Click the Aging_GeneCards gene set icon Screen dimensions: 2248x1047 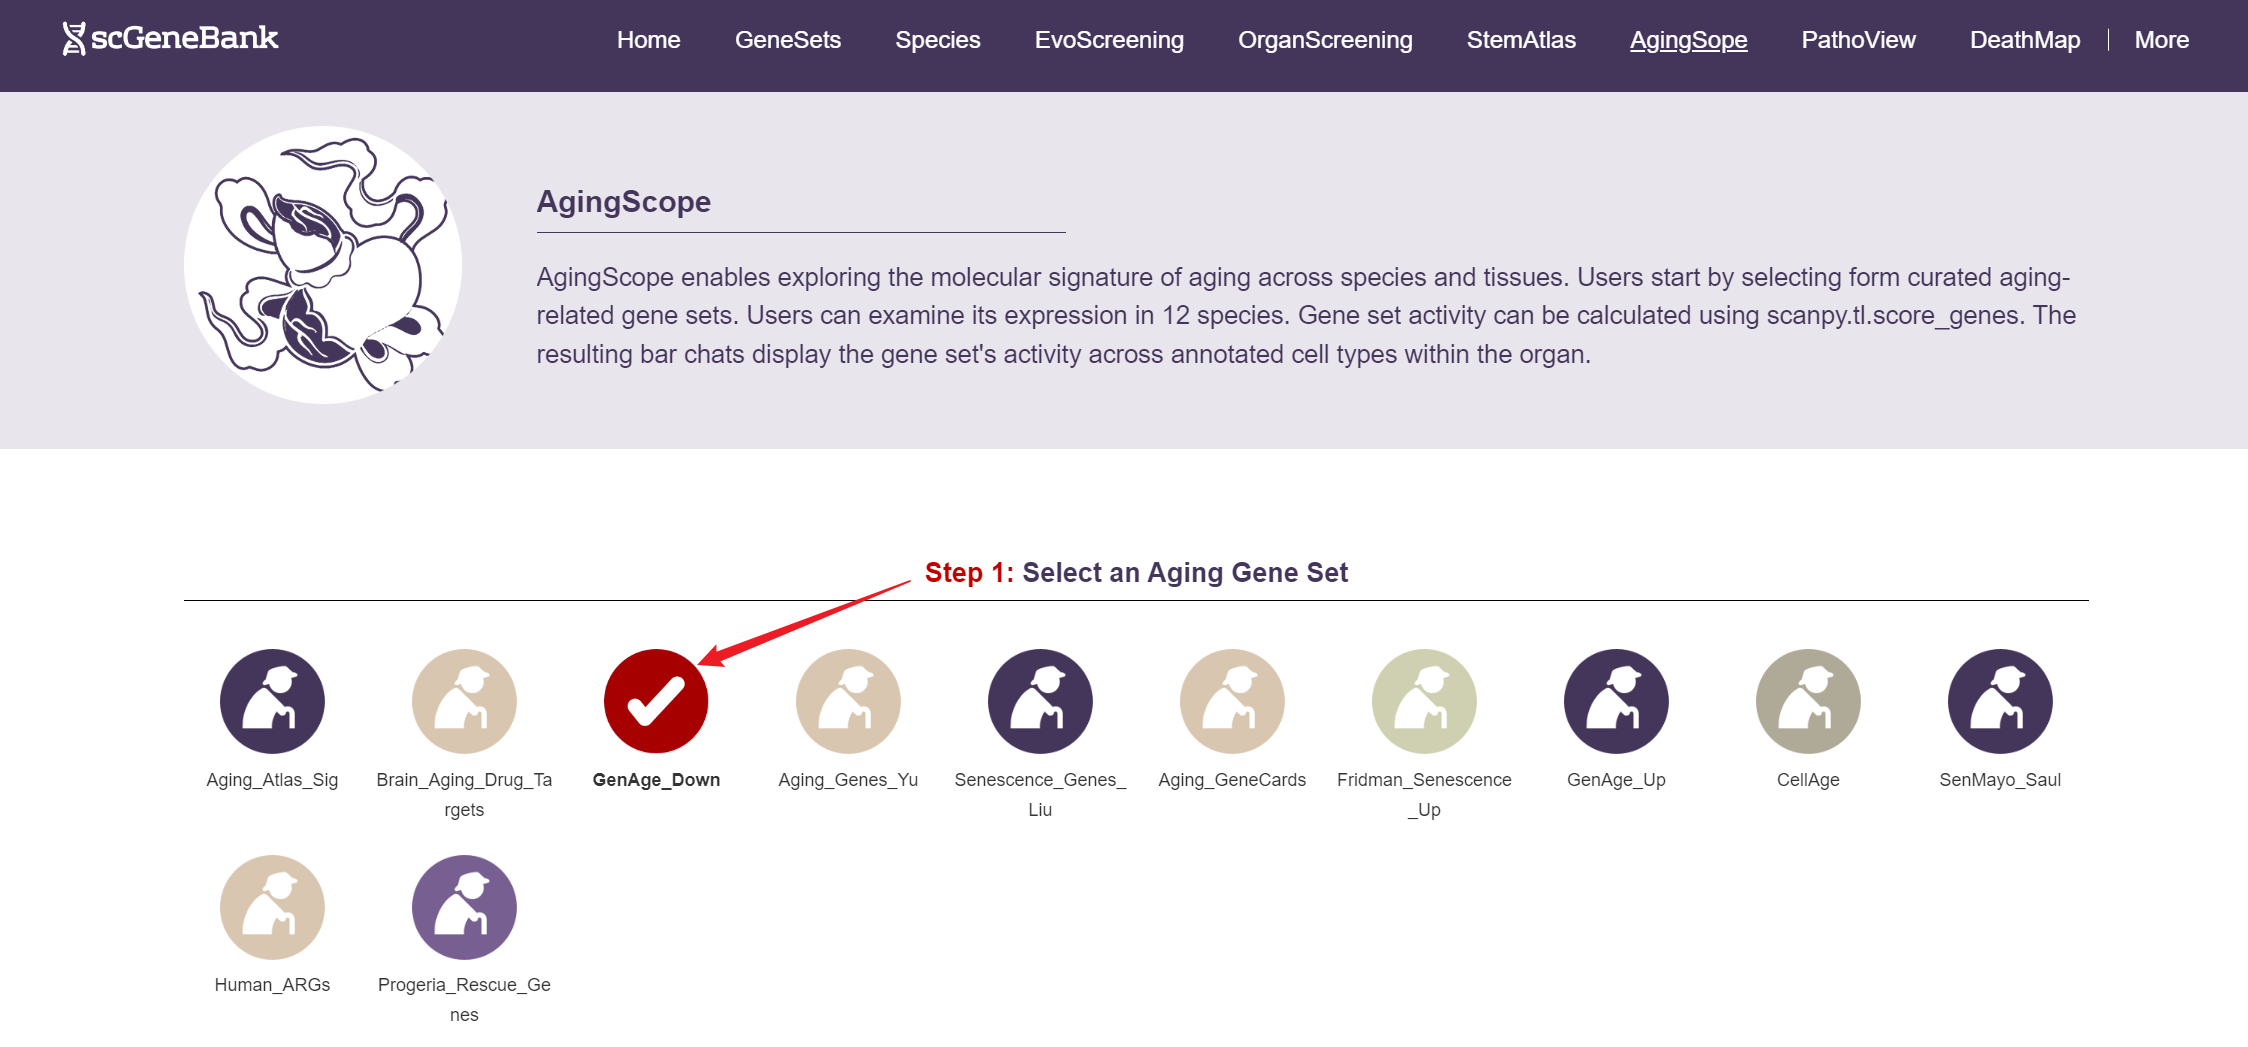click(1232, 701)
